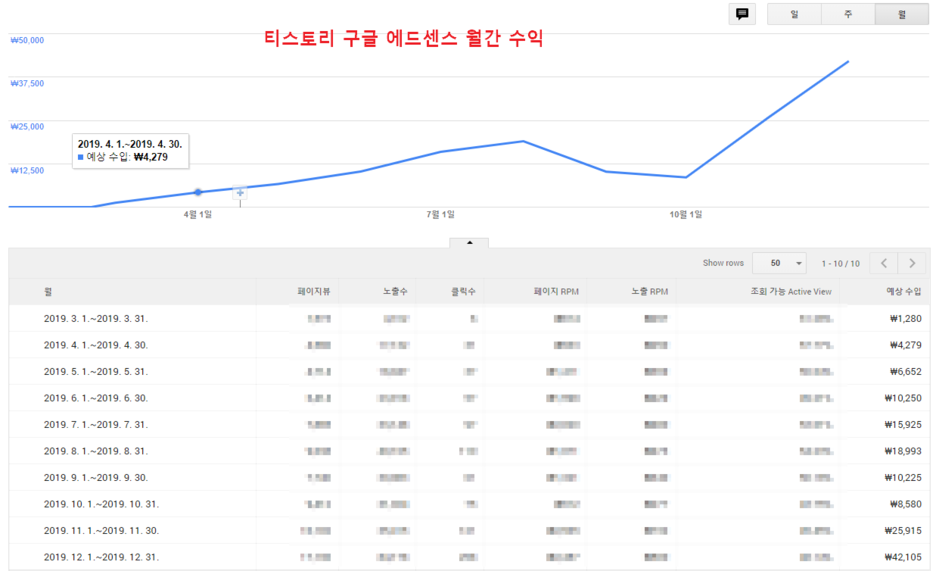Viewport: 936px width, 571px height.
Task: Sort by the 페이지 RPM column header
Action: (556, 291)
